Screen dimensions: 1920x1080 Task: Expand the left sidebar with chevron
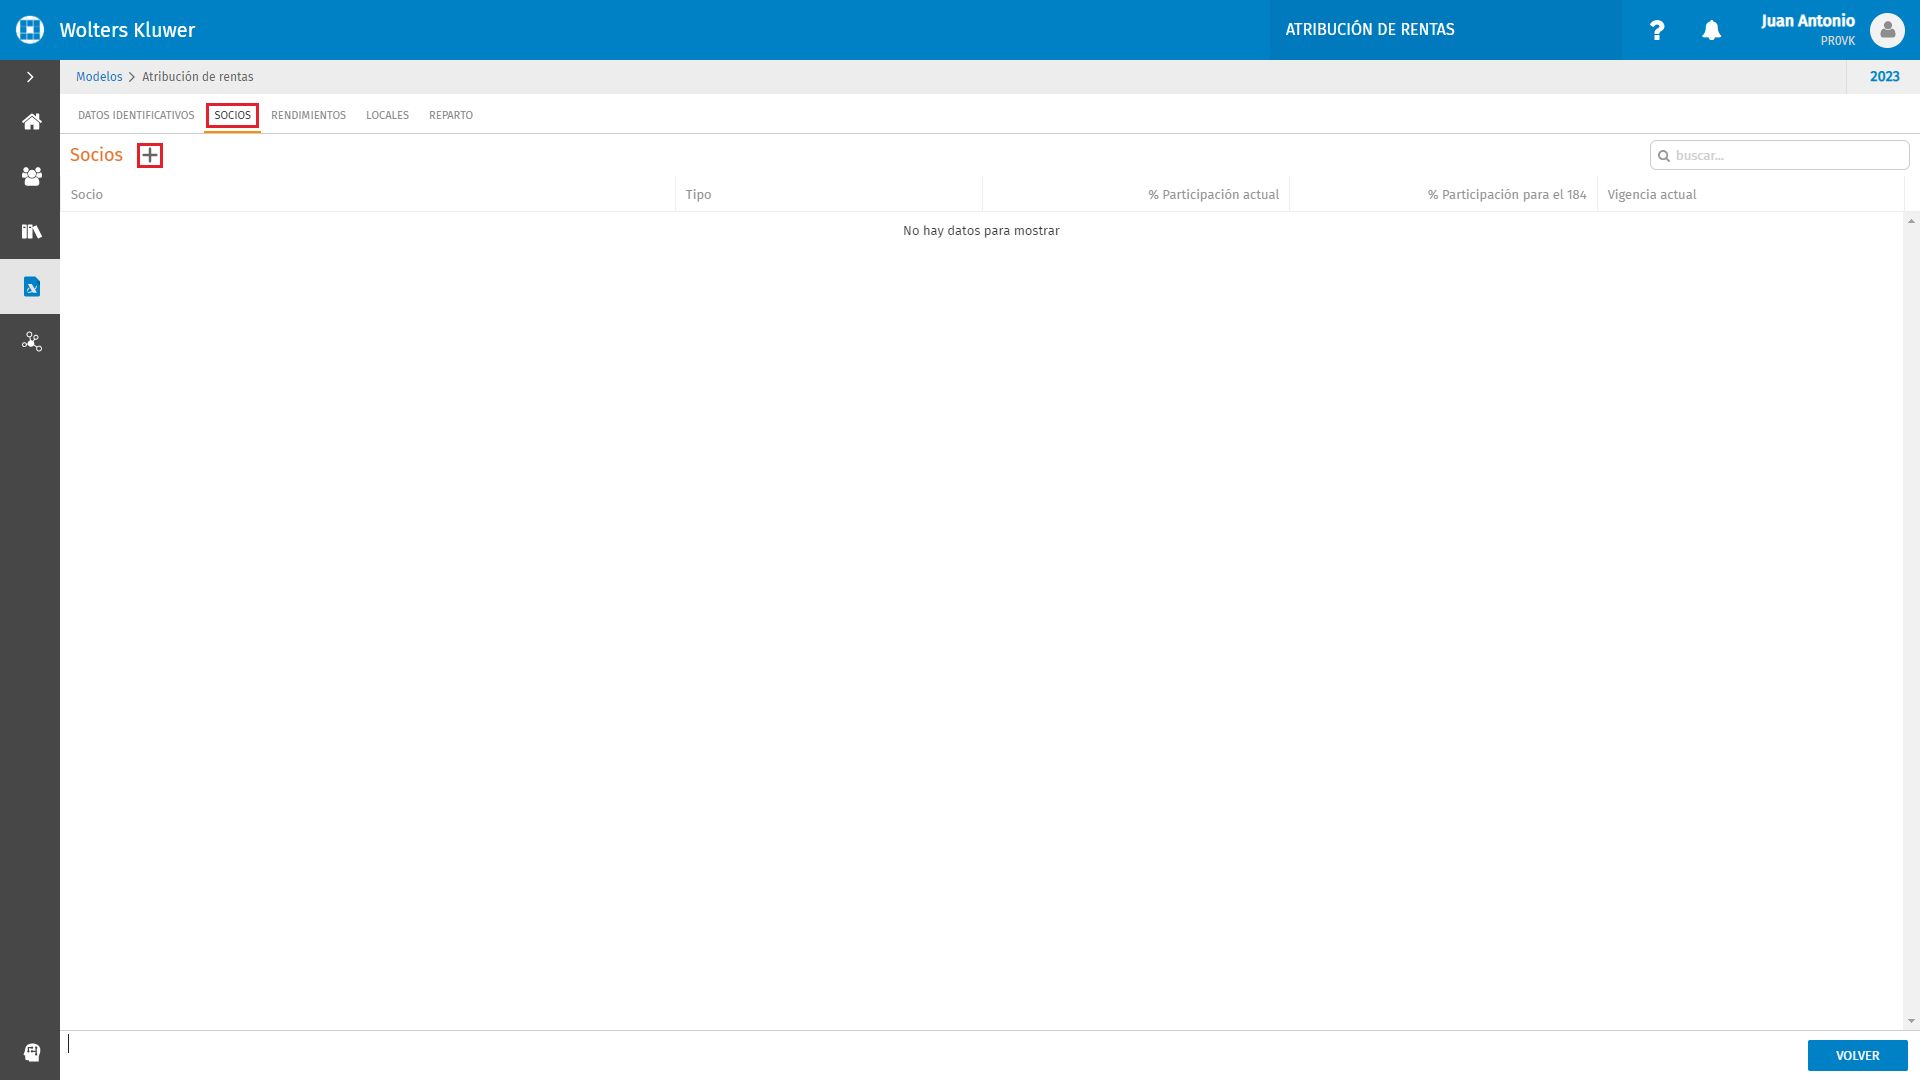point(30,77)
